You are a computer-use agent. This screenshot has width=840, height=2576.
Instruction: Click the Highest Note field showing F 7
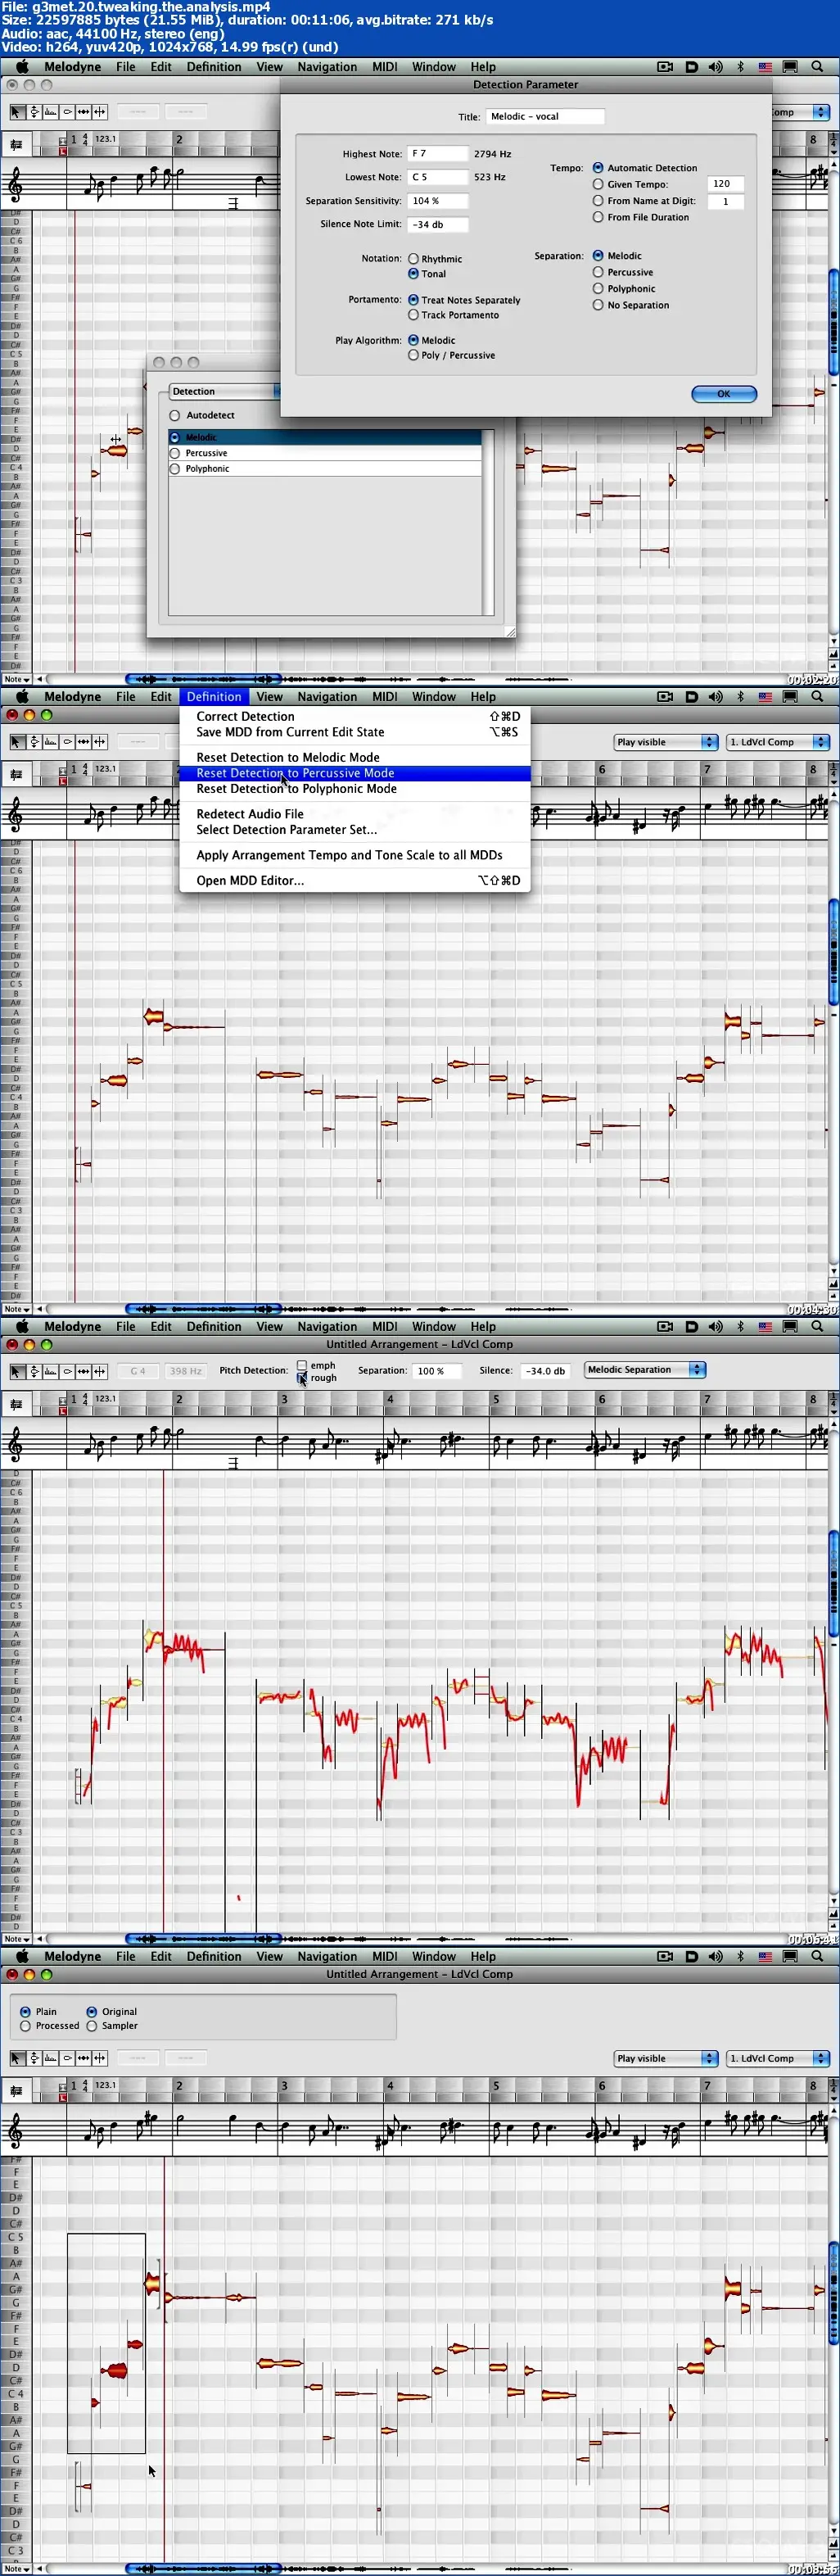[438, 154]
